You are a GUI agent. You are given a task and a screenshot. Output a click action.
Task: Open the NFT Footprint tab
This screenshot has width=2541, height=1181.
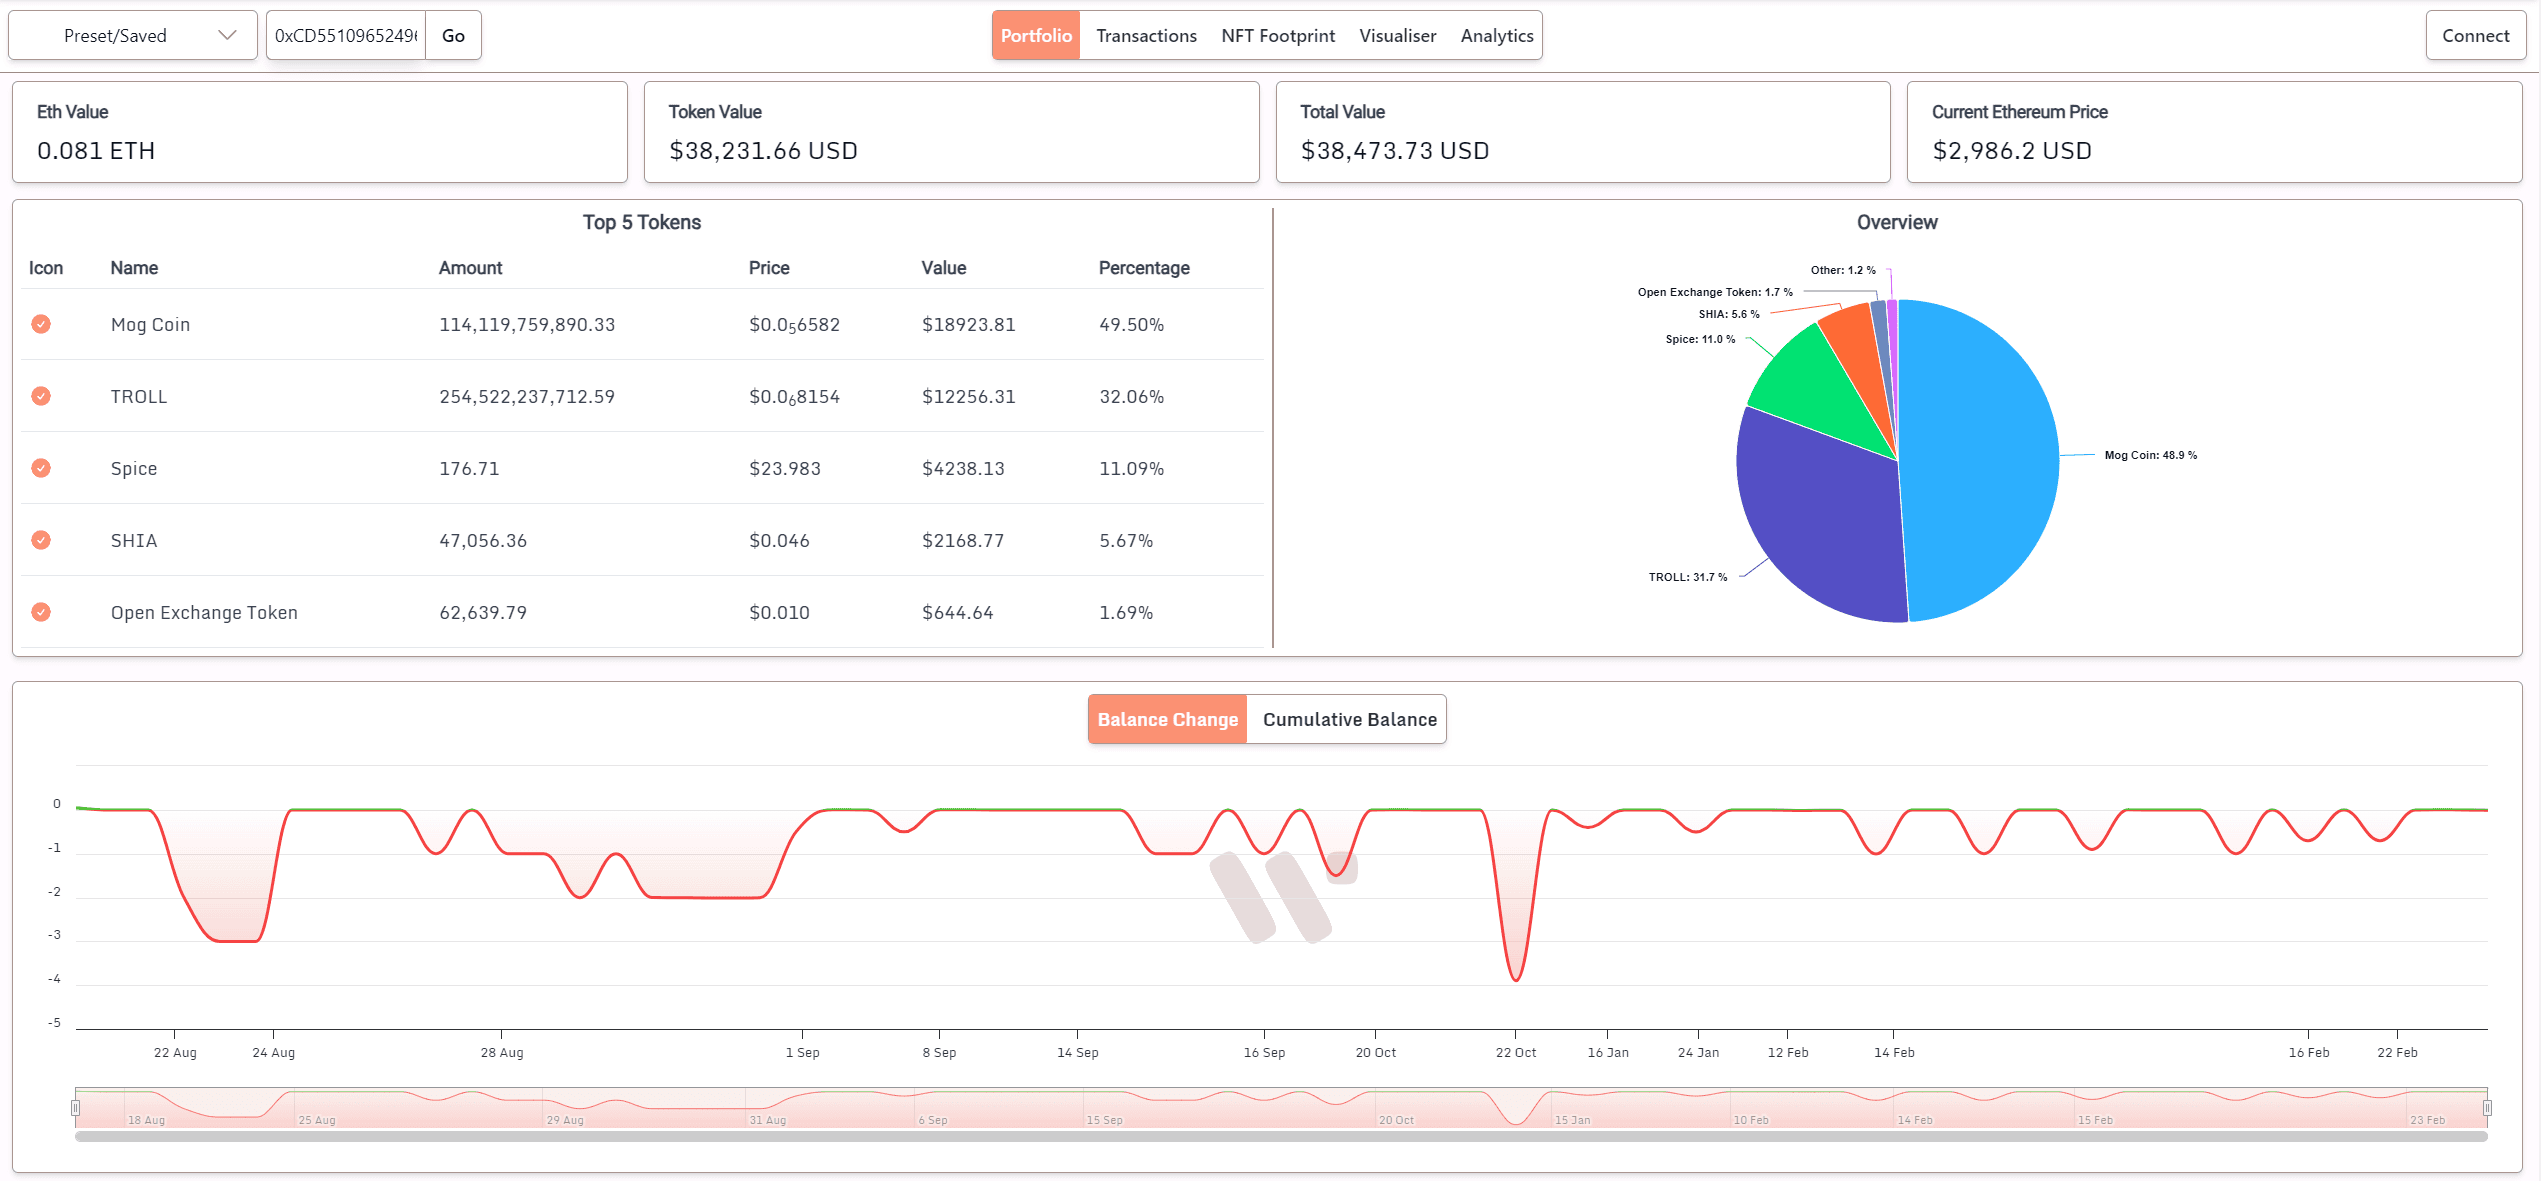(x=1278, y=36)
